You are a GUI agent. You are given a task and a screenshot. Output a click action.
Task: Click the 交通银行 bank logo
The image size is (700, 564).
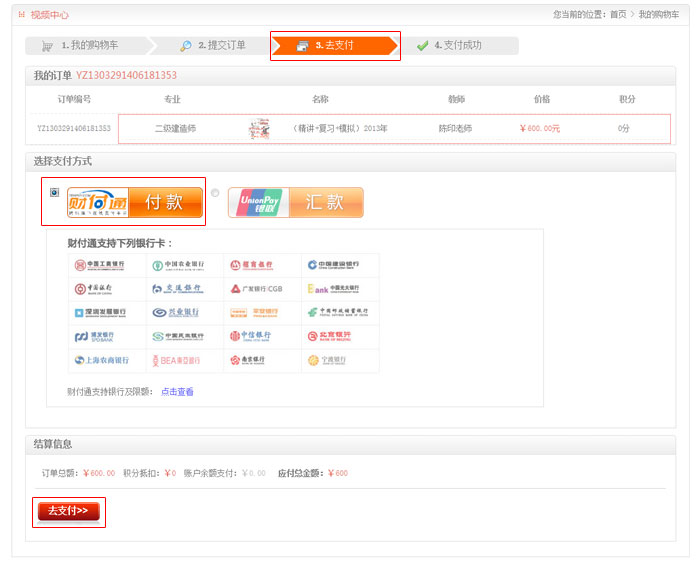(178, 289)
